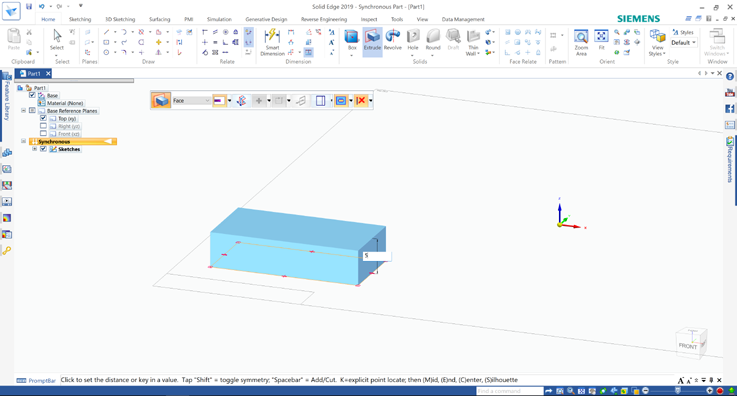Open the Simulation ribbon tab

219,19
